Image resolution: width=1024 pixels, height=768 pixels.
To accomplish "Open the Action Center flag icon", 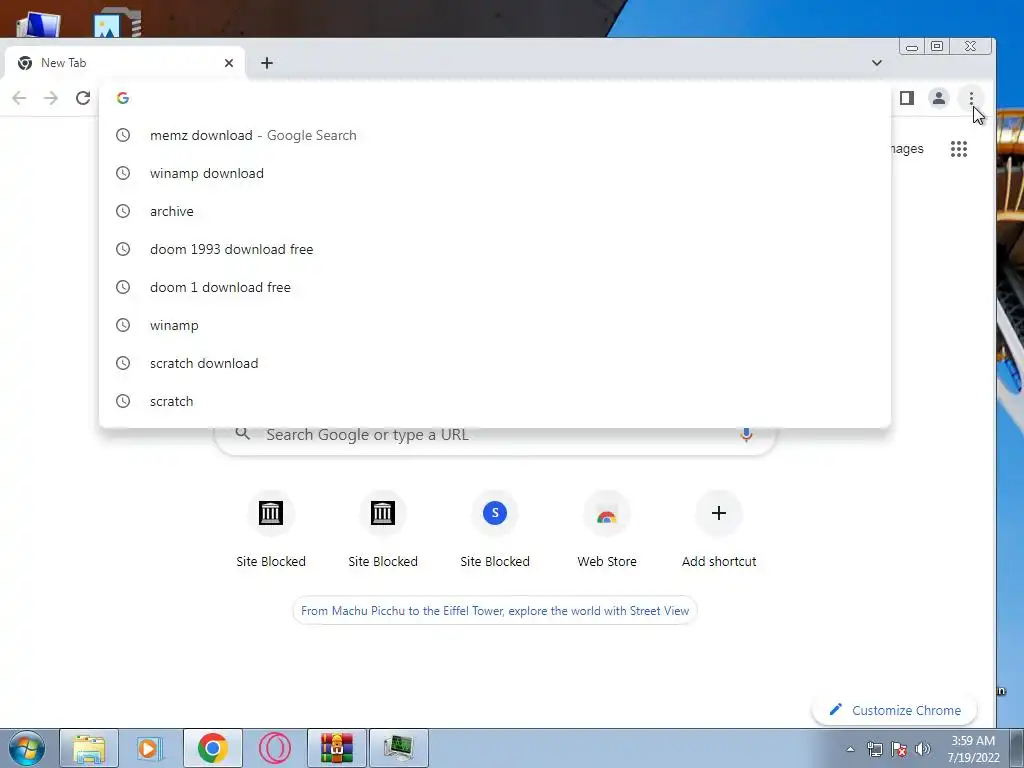I will click(899, 749).
